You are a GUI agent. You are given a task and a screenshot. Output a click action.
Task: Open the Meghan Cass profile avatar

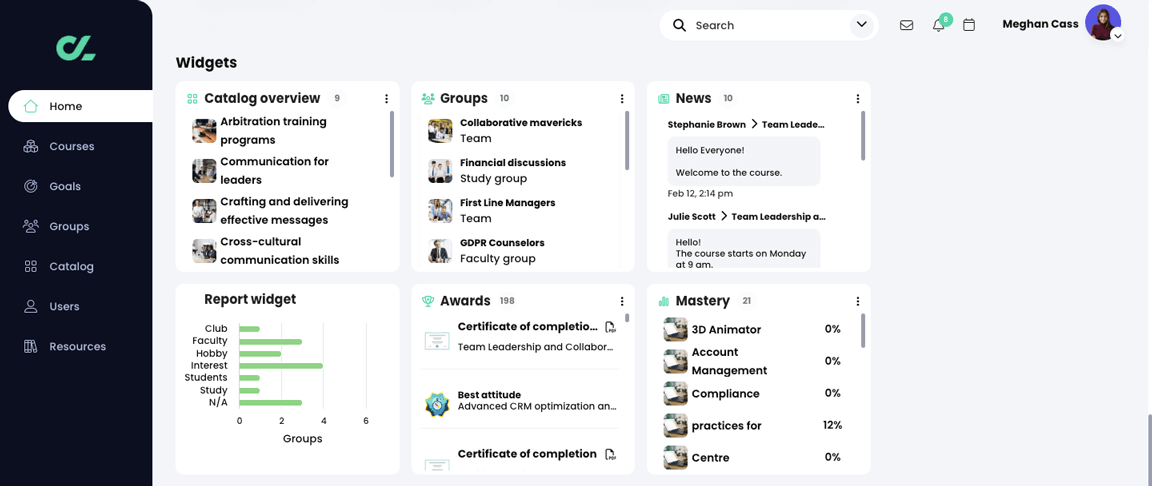(x=1103, y=22)
